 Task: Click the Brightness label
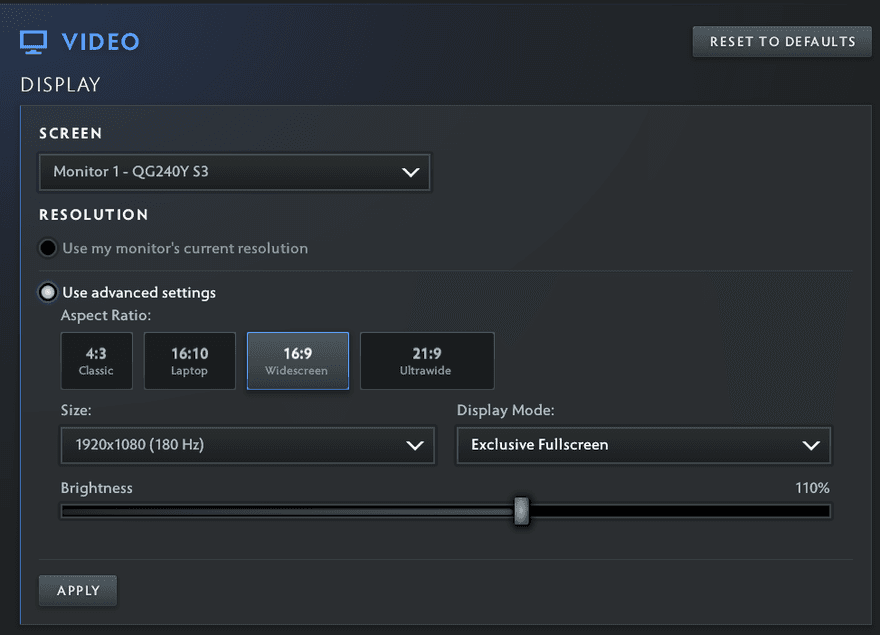97,488
